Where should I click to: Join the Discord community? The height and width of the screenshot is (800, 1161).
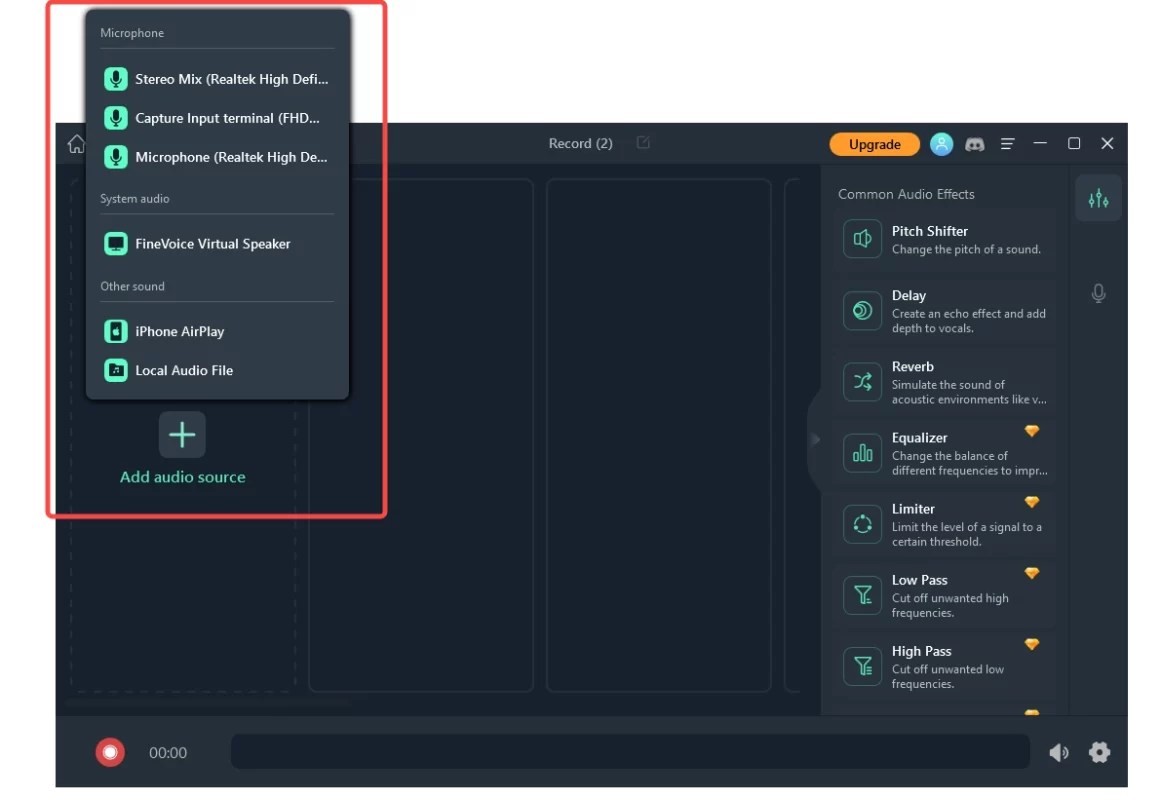[x=975, y=143]
